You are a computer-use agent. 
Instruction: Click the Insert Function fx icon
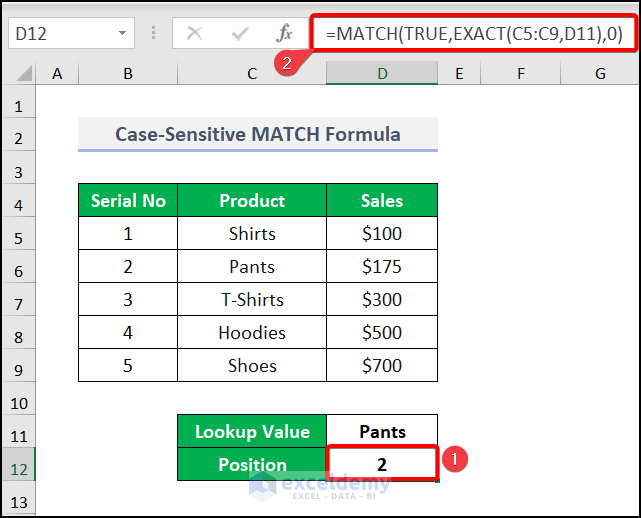(285, 33)
